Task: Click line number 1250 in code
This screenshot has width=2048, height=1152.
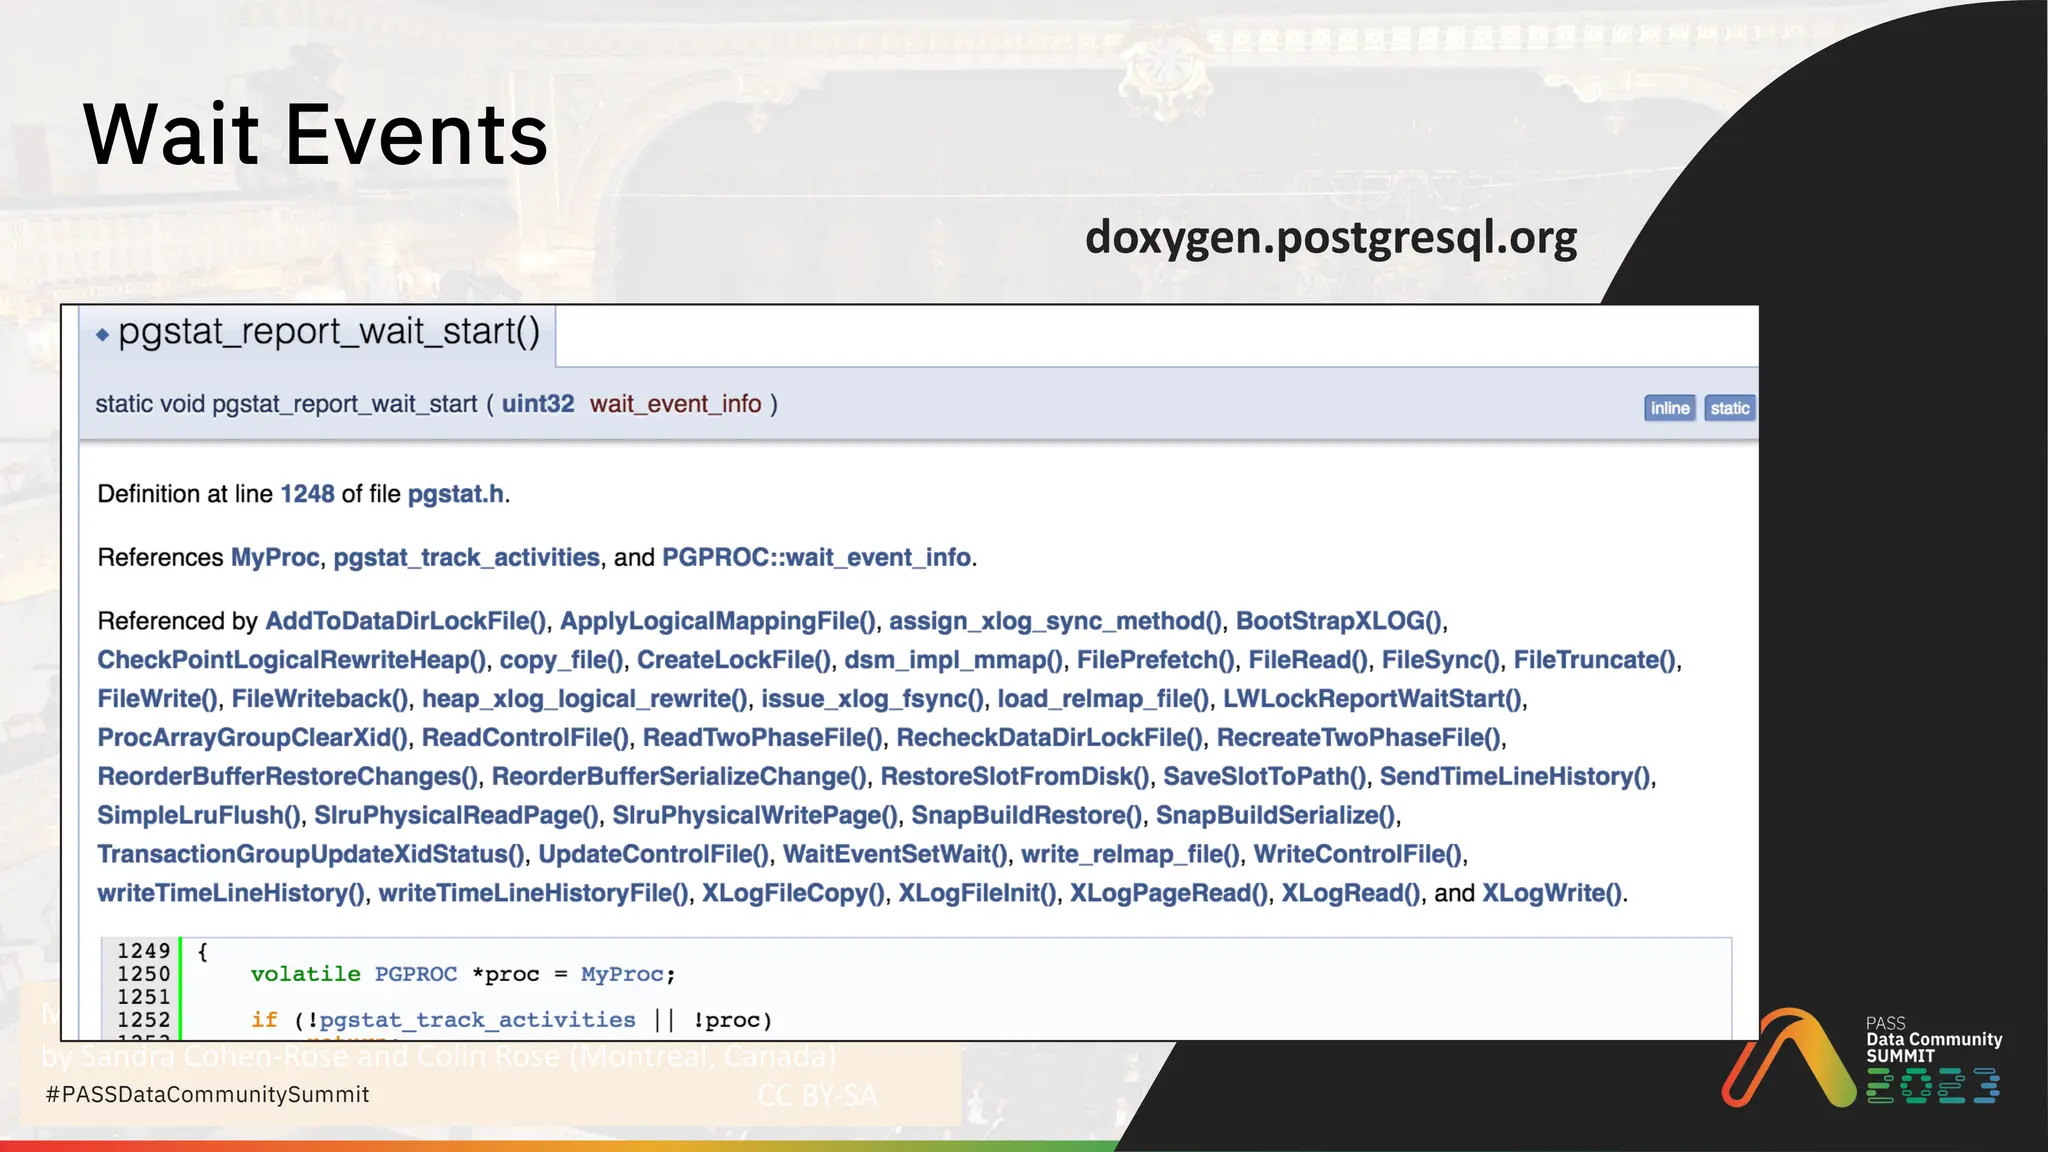Action: (x=143, y=974)
